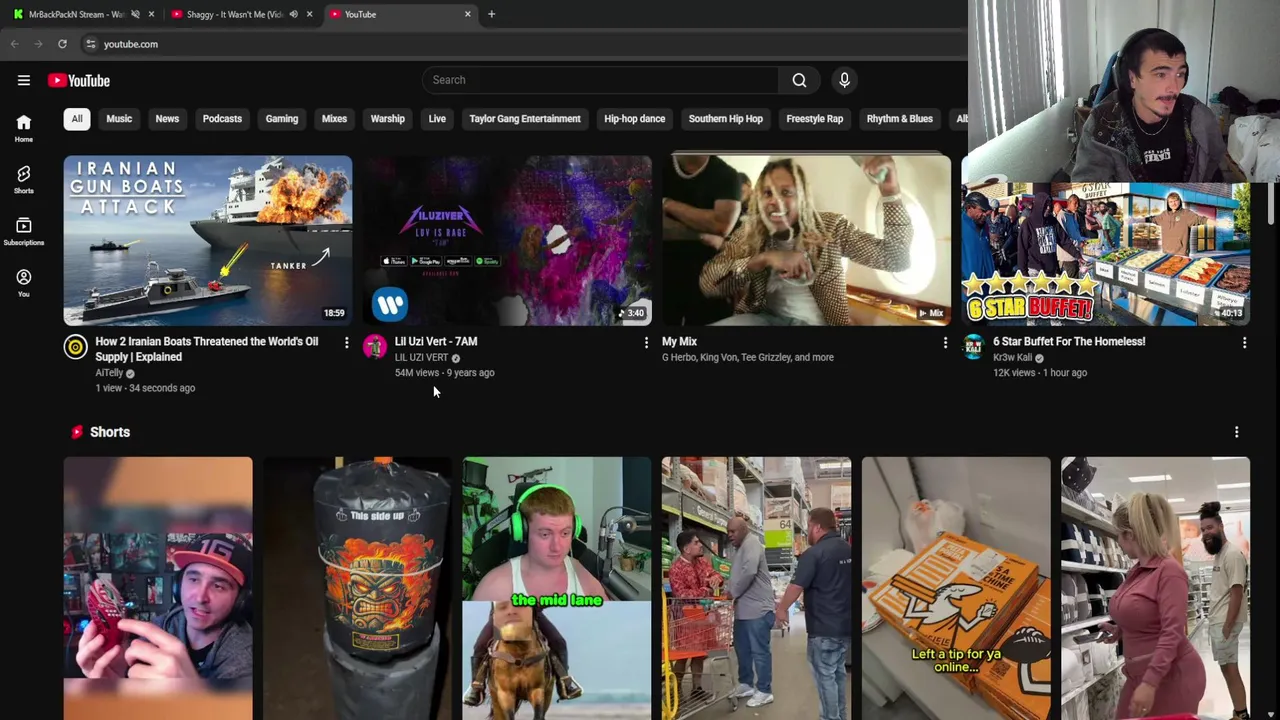Open options for Lil Uzi Vert 7AM

pyautogui.click(x=645, y=343)
